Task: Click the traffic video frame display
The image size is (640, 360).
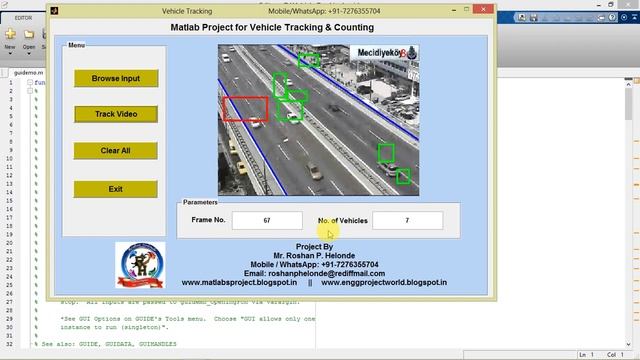Action: (318, 120)
